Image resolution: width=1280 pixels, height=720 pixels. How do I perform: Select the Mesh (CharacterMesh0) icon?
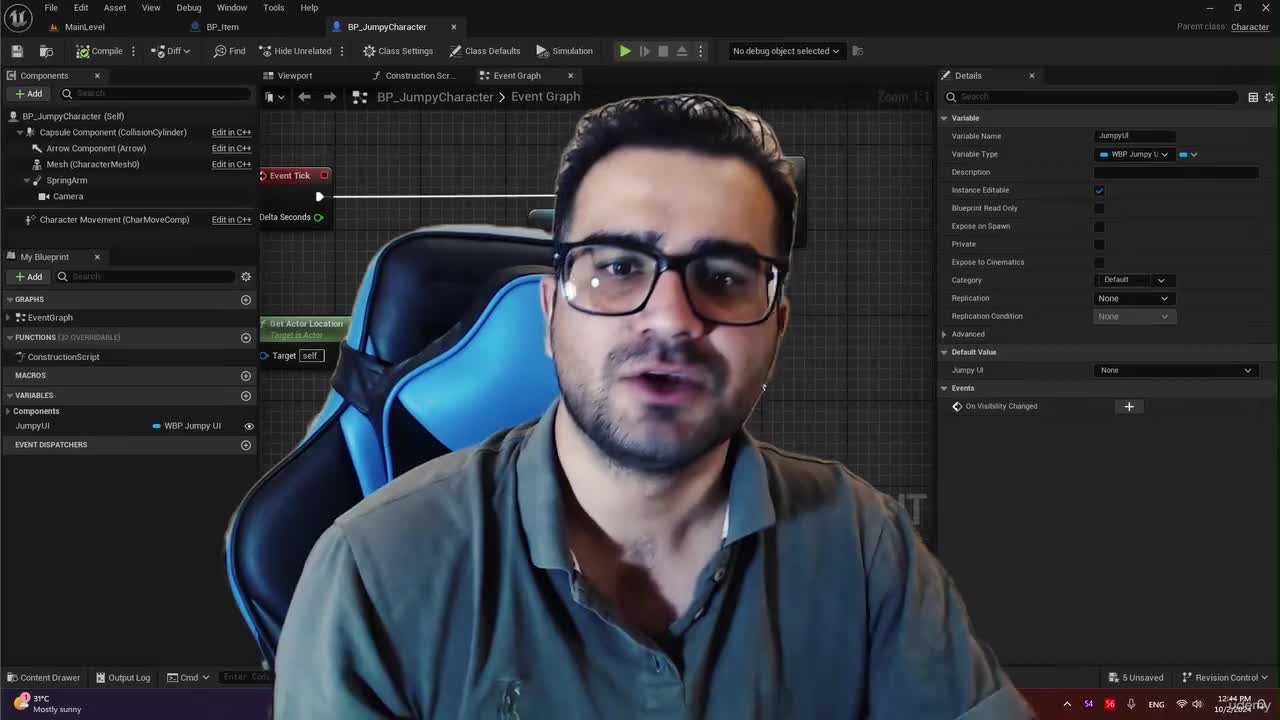coord(37,164)
